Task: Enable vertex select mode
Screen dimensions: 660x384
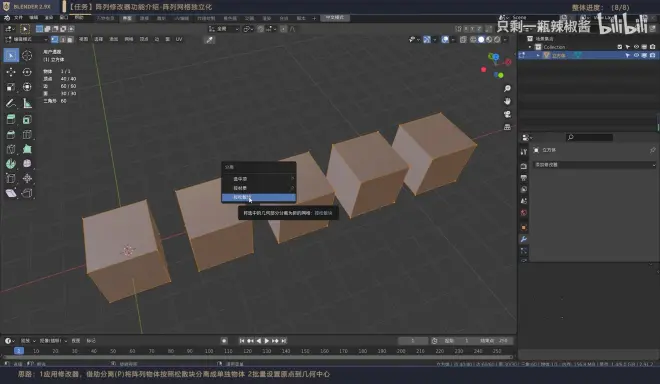Action: (55, 39)
